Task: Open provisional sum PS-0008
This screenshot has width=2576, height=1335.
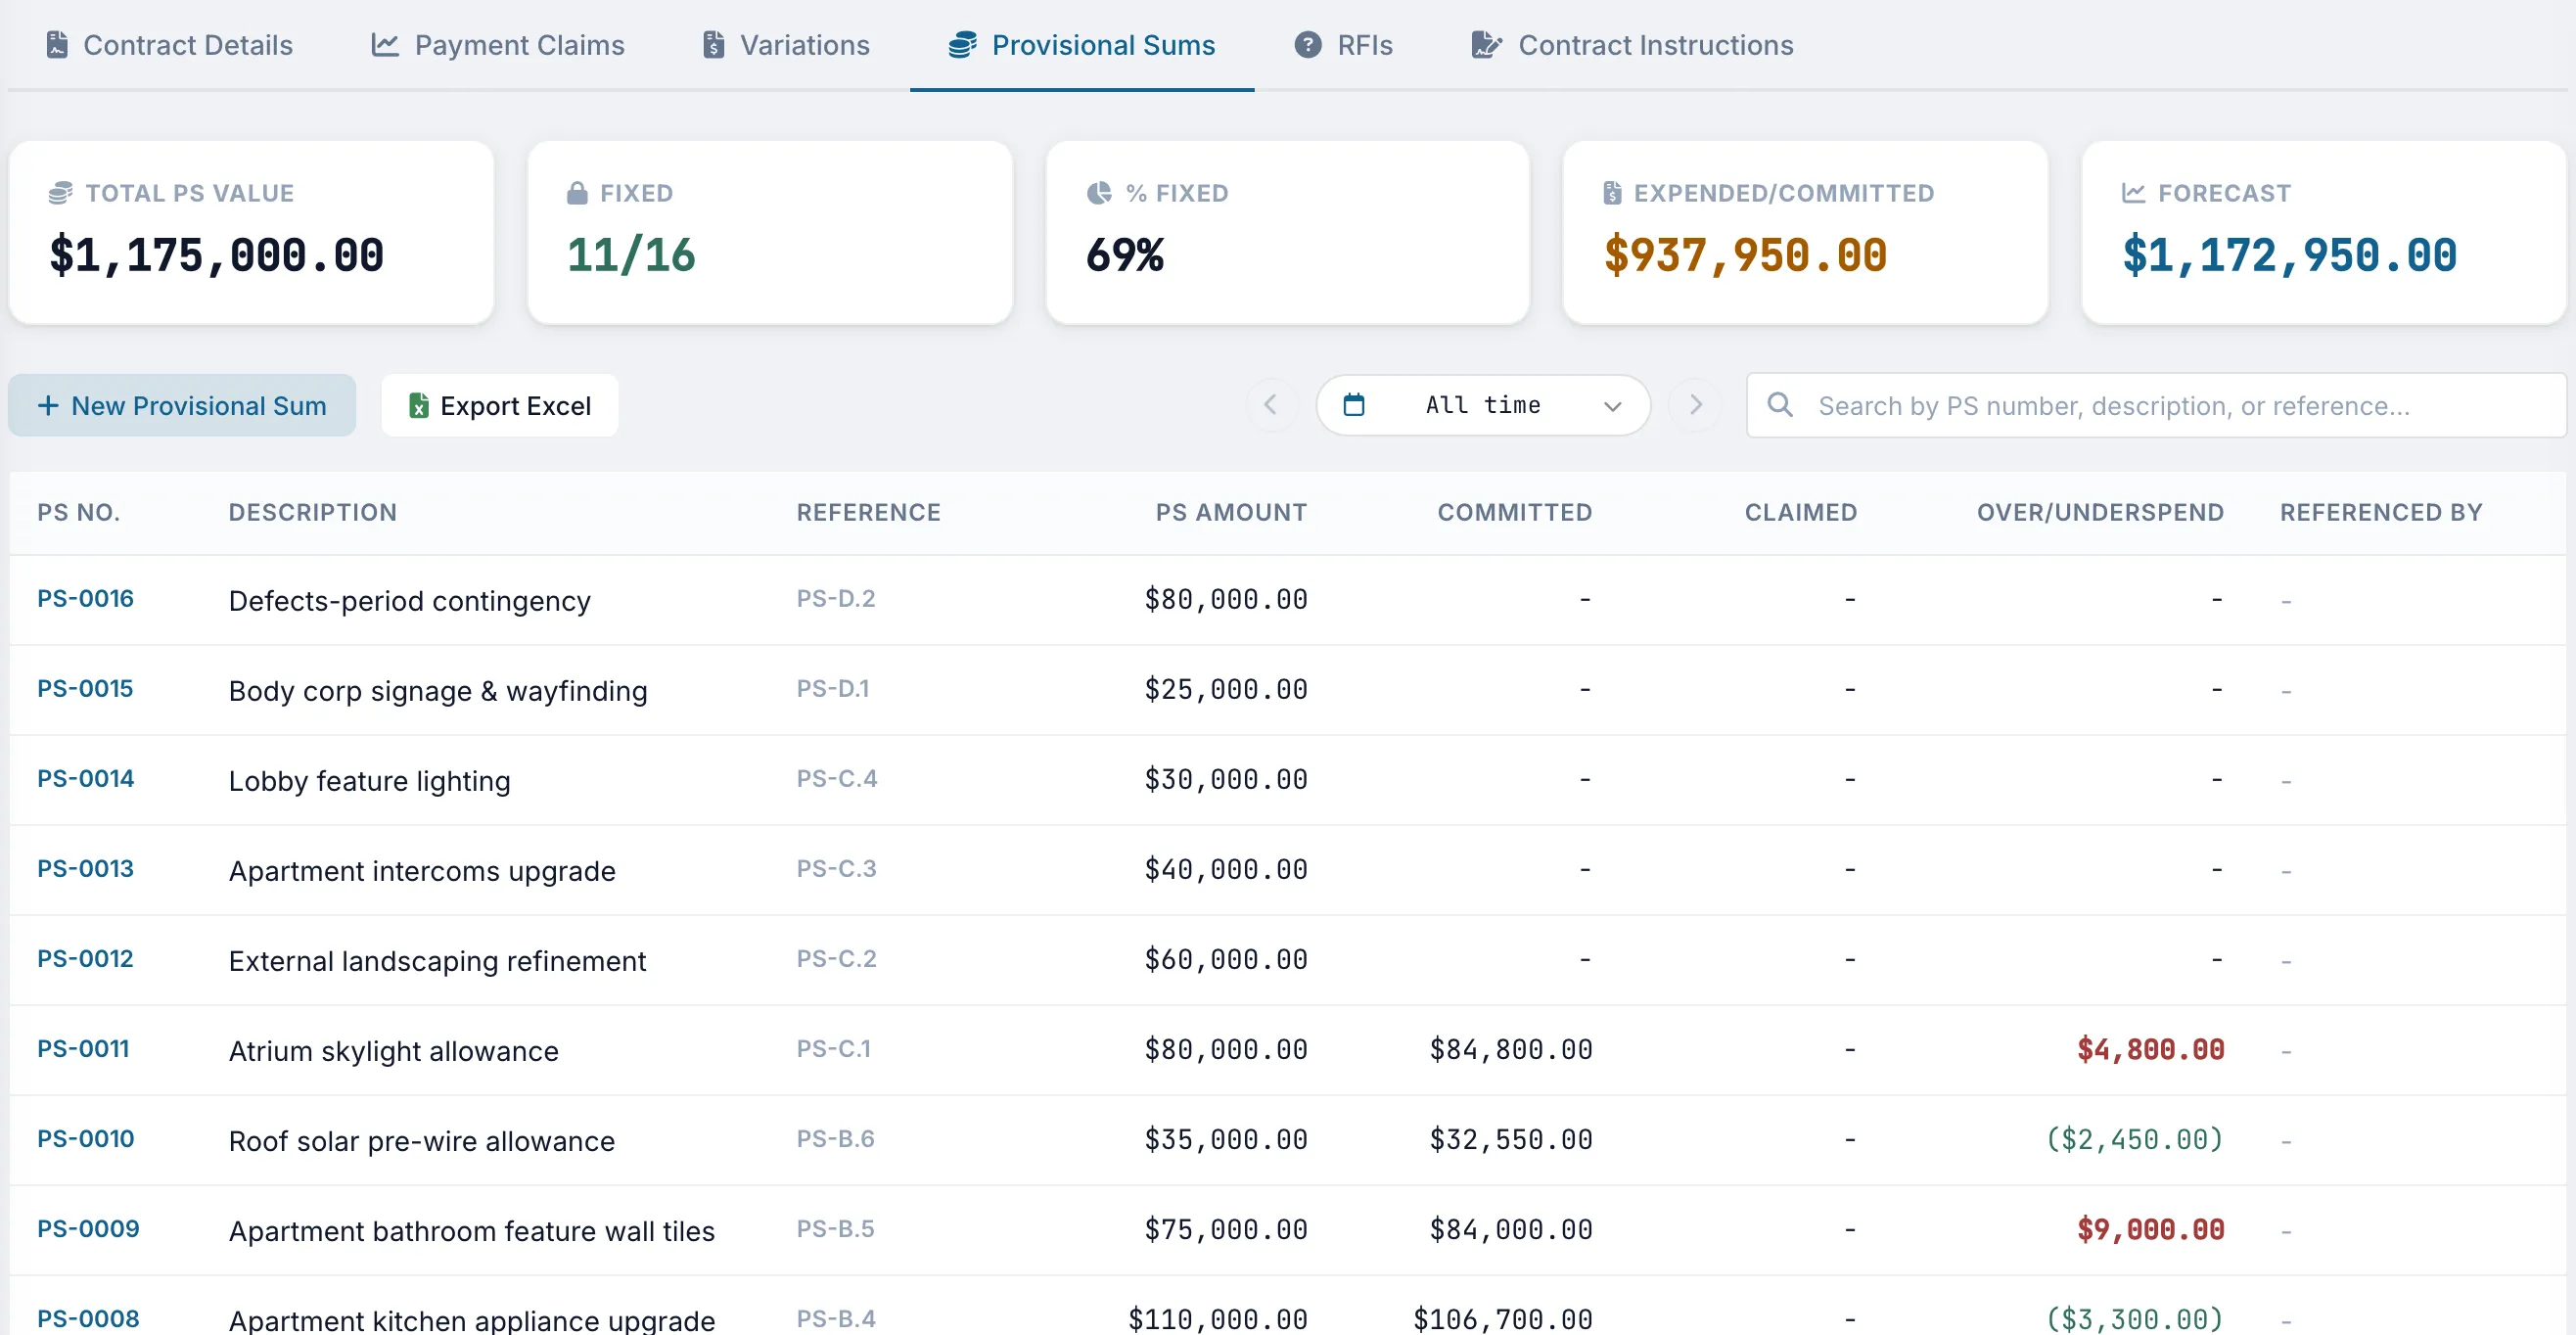Action: click(x=88, y=1318)
